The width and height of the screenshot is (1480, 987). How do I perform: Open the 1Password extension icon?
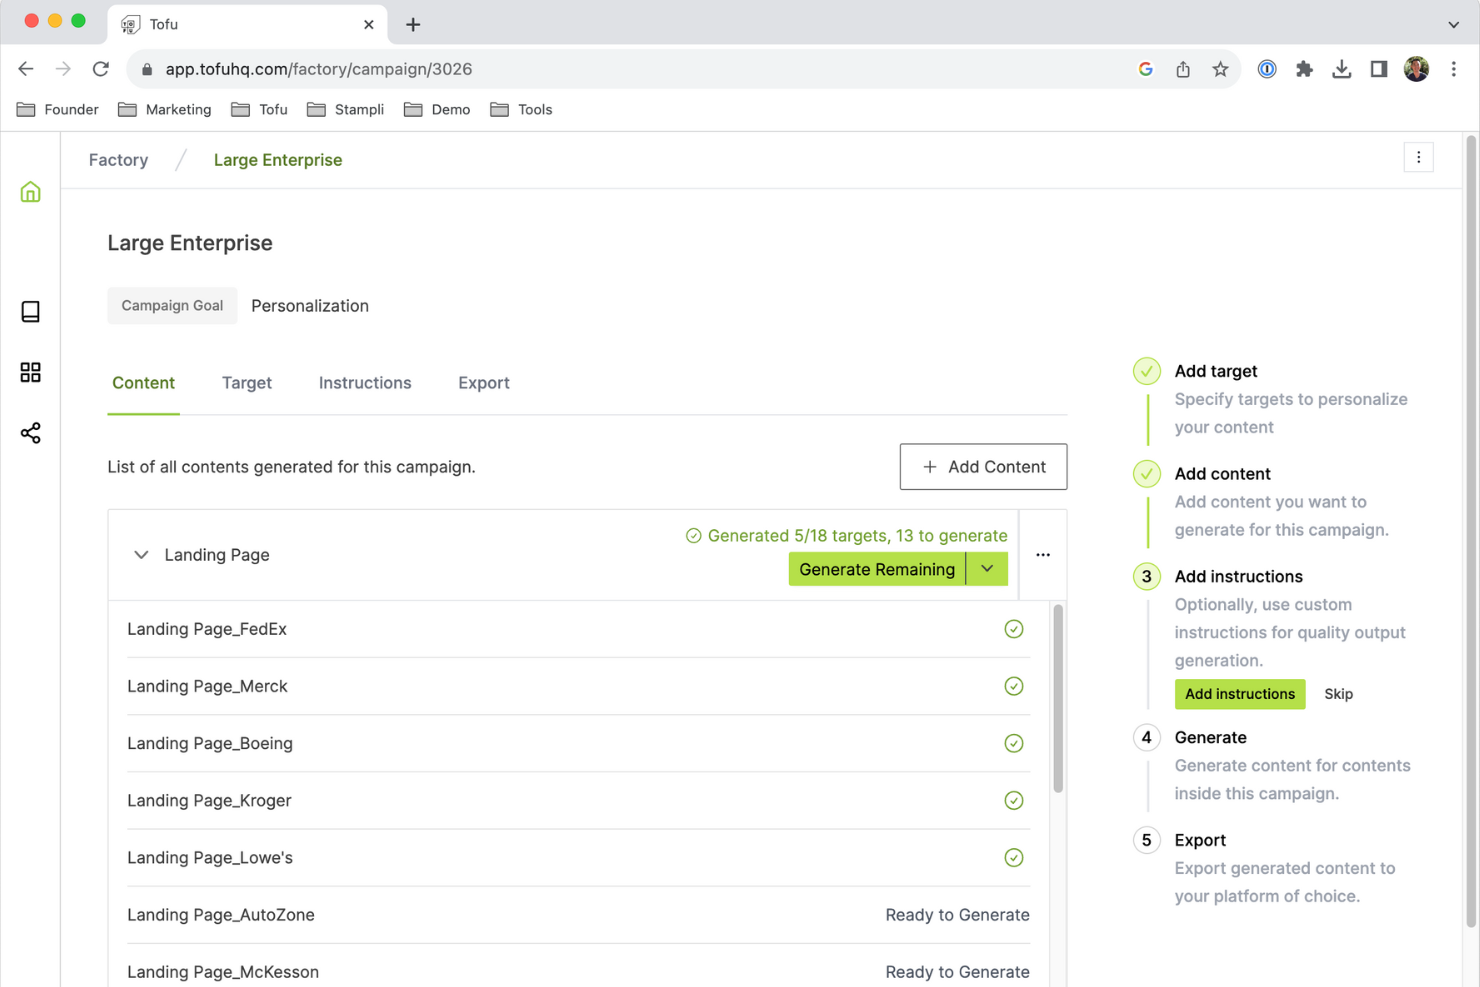[1267, 69]
